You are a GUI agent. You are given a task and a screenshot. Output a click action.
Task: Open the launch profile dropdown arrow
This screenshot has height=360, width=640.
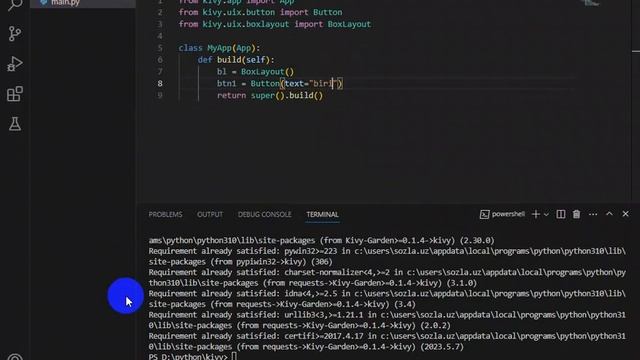[x=546, y=214]
